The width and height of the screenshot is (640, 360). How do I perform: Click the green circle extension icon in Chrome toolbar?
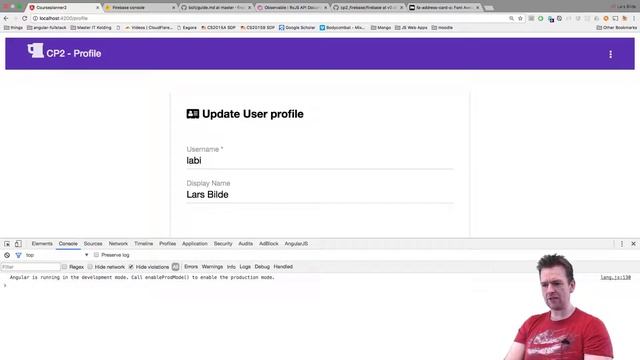coord(540,18)
